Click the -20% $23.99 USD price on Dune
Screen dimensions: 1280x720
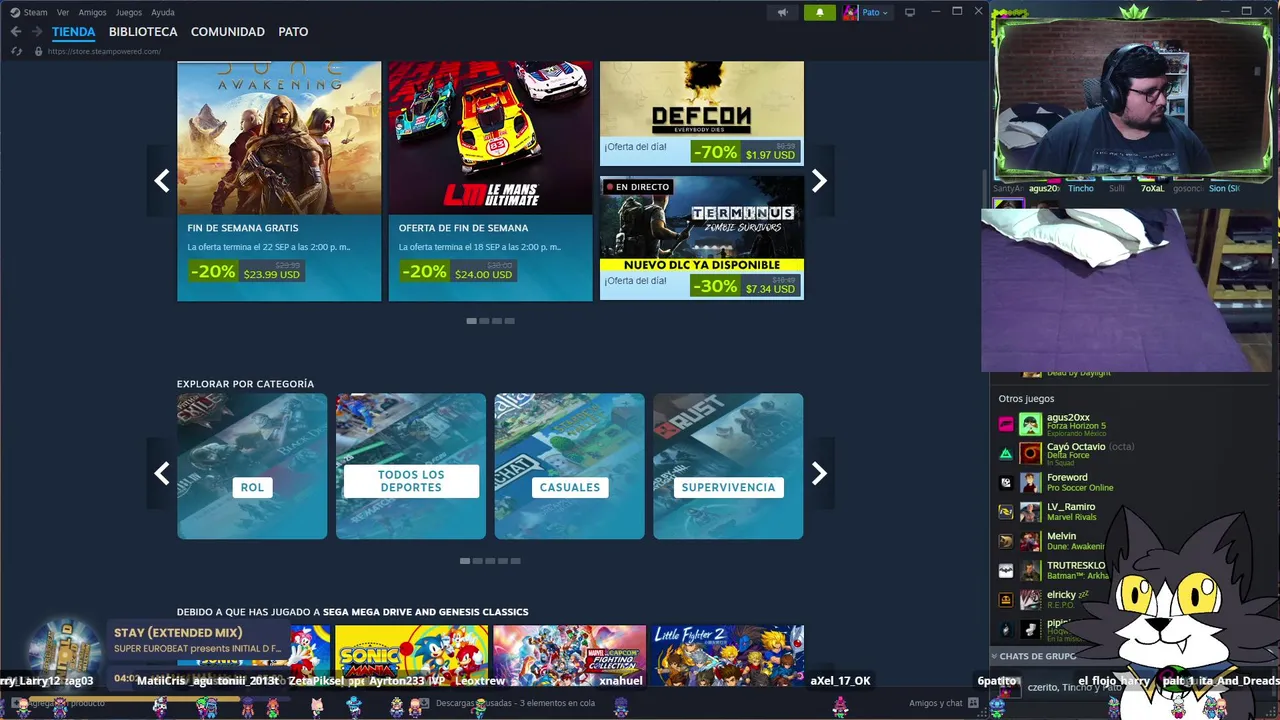(245, 272)
